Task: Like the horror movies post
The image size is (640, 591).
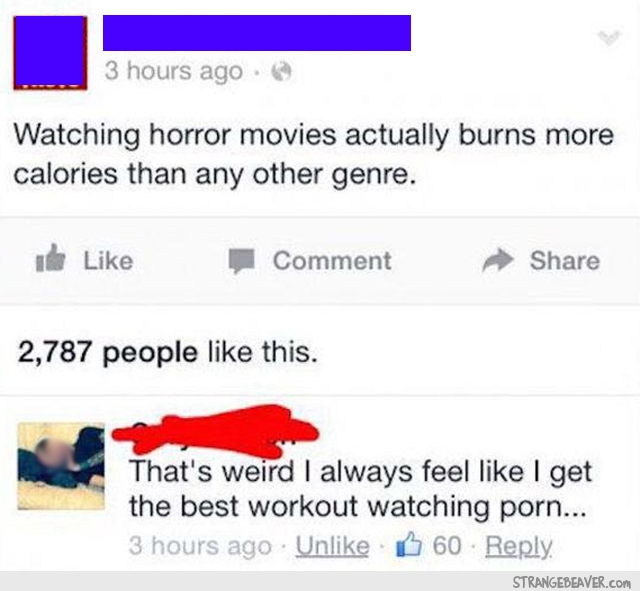Action: click(85, 260)
